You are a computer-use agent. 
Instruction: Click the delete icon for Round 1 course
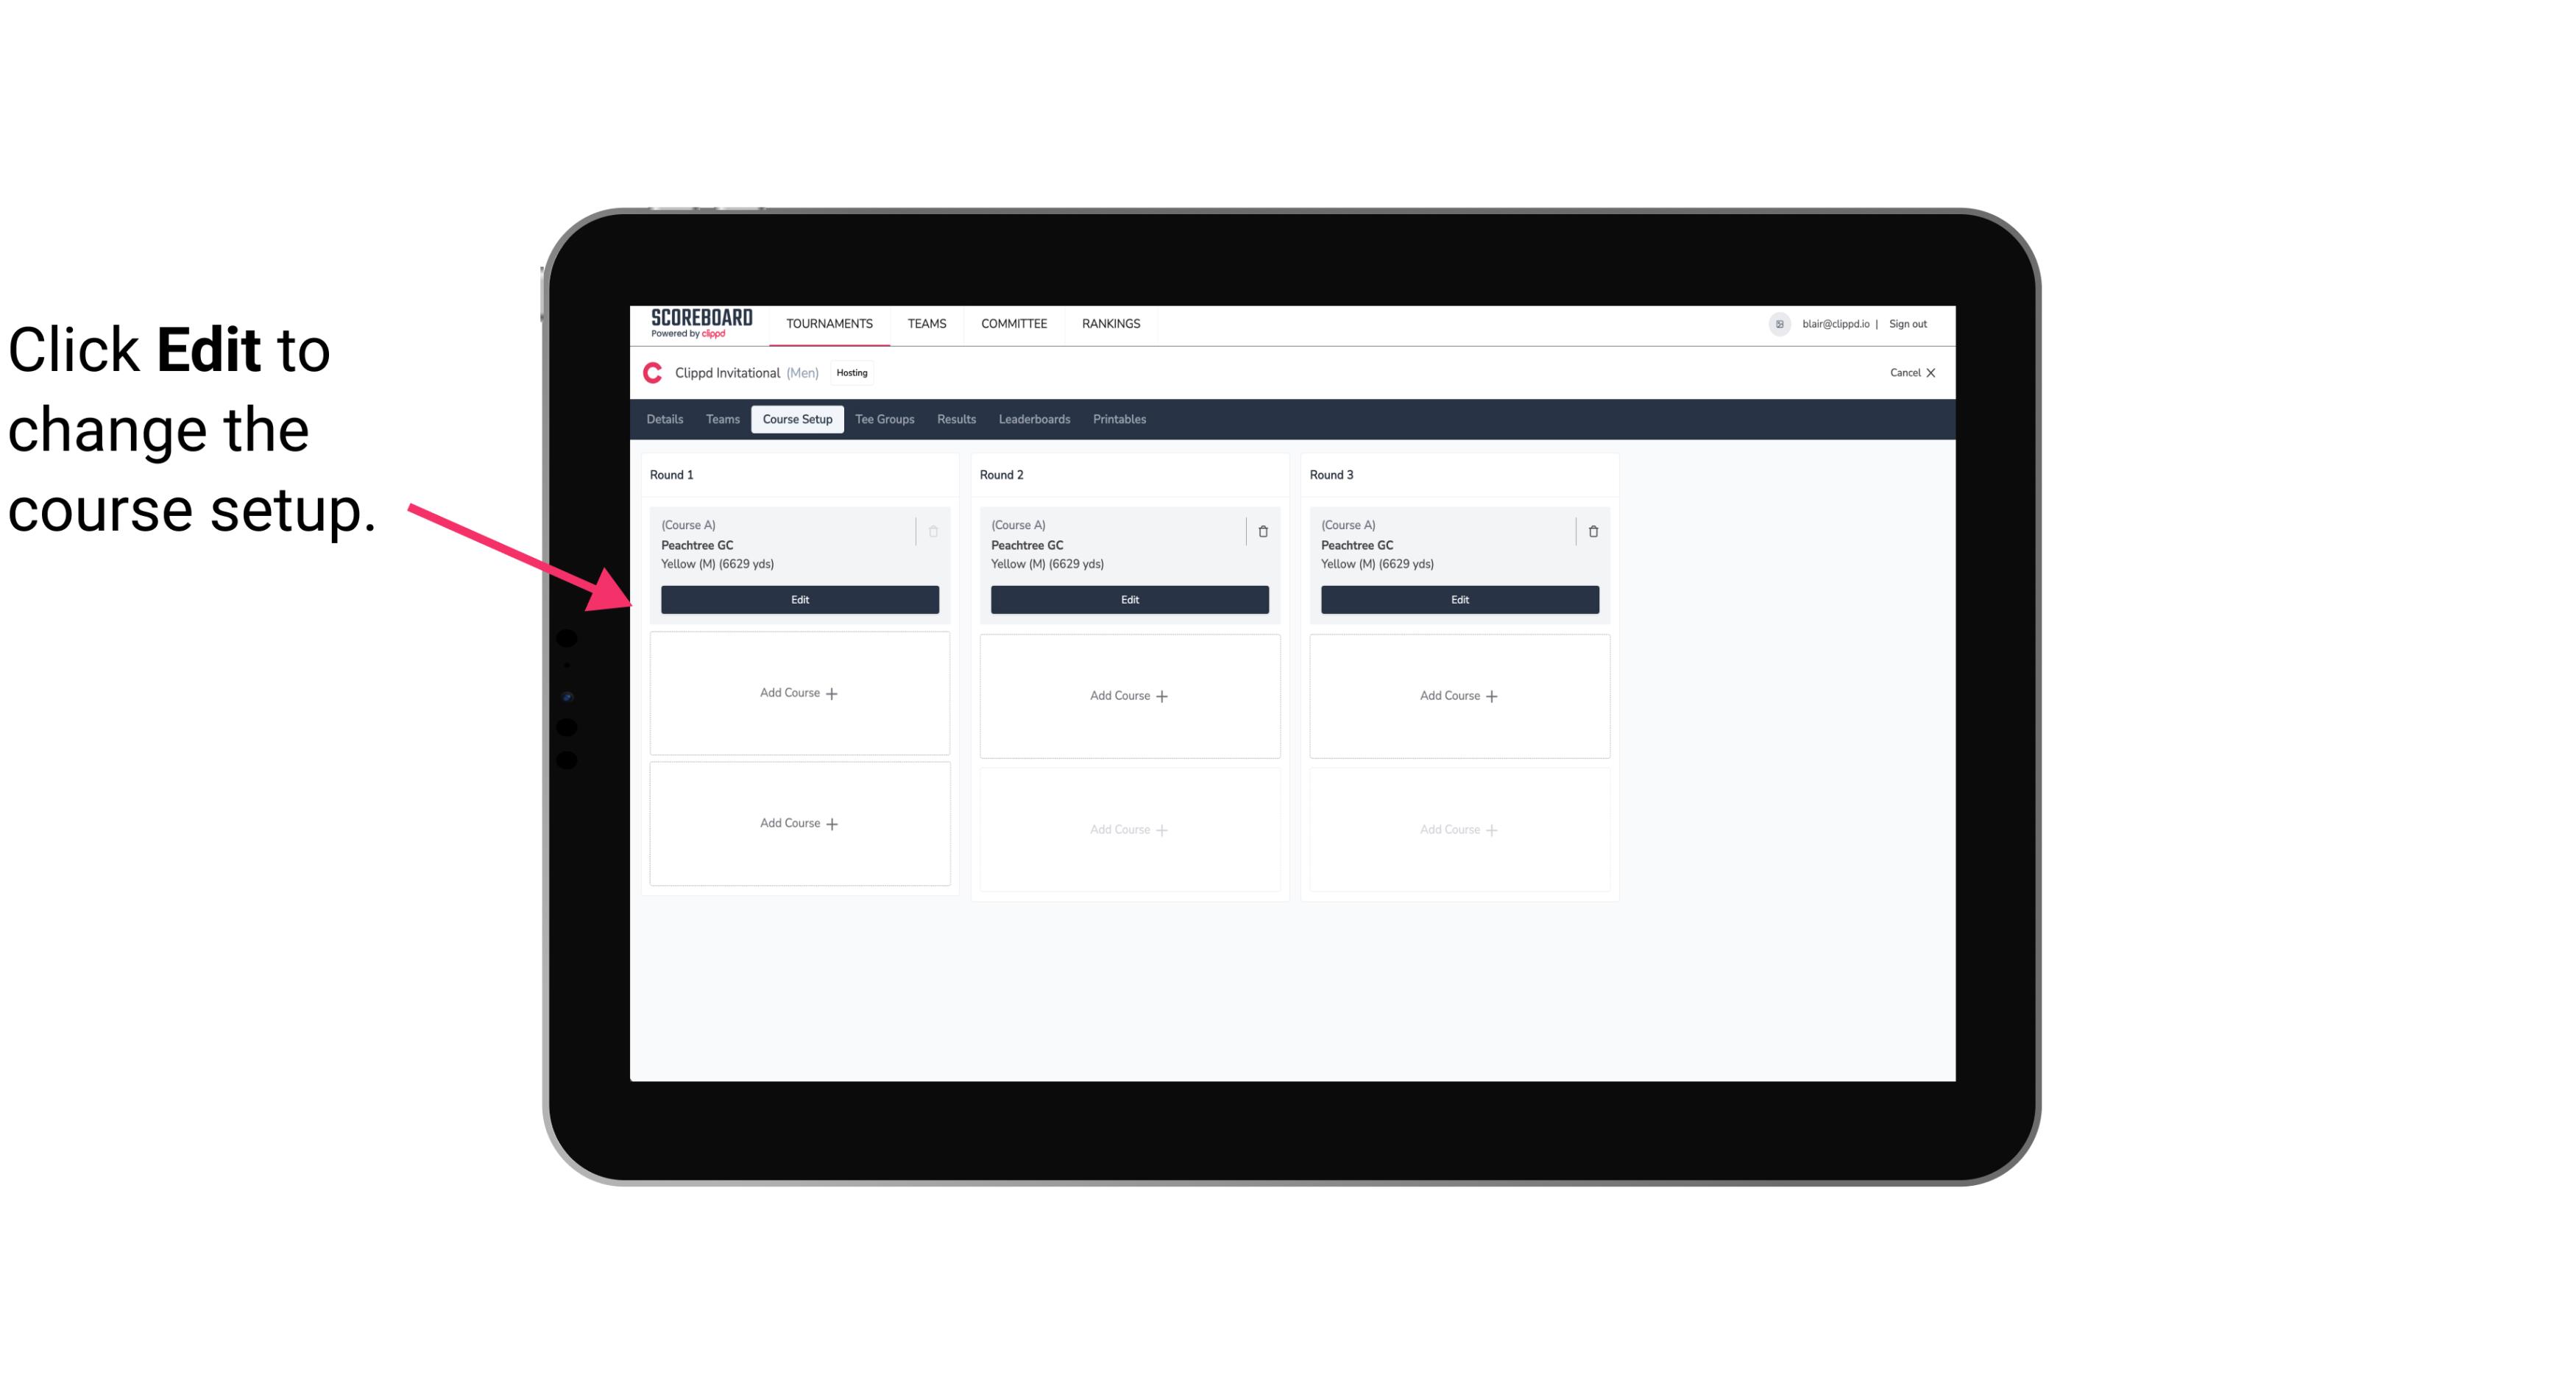pos(935,531)
